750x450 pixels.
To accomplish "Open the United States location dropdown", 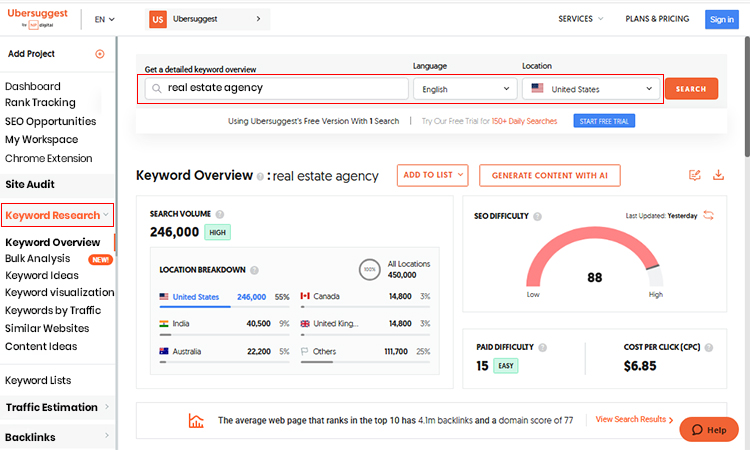I will coord(591,89).
